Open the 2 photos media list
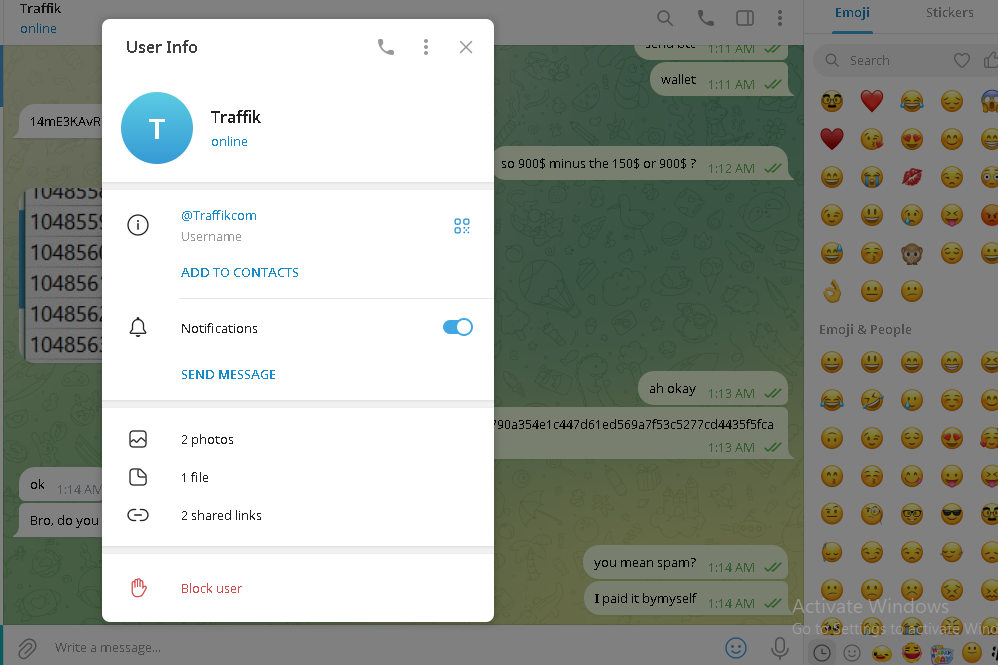 pyautogui.click(x=298, y=439)
